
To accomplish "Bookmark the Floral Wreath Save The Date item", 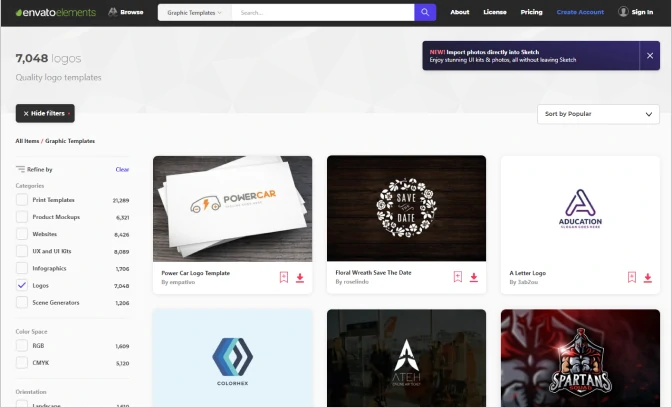I will [458, 277].
